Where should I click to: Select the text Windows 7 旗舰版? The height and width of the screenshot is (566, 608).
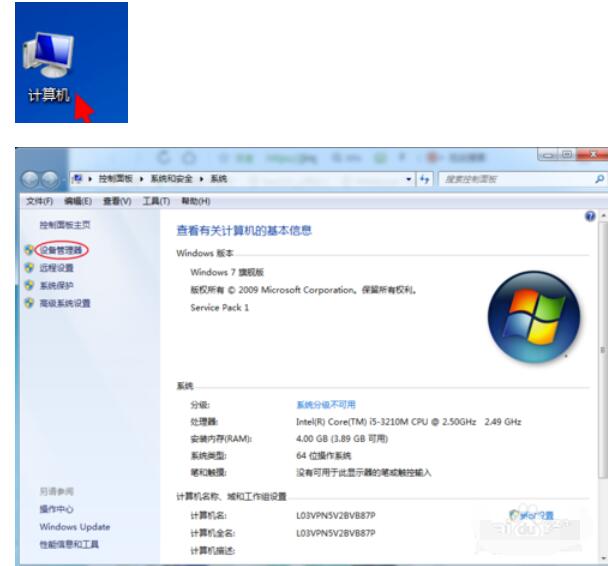(227, 272)
